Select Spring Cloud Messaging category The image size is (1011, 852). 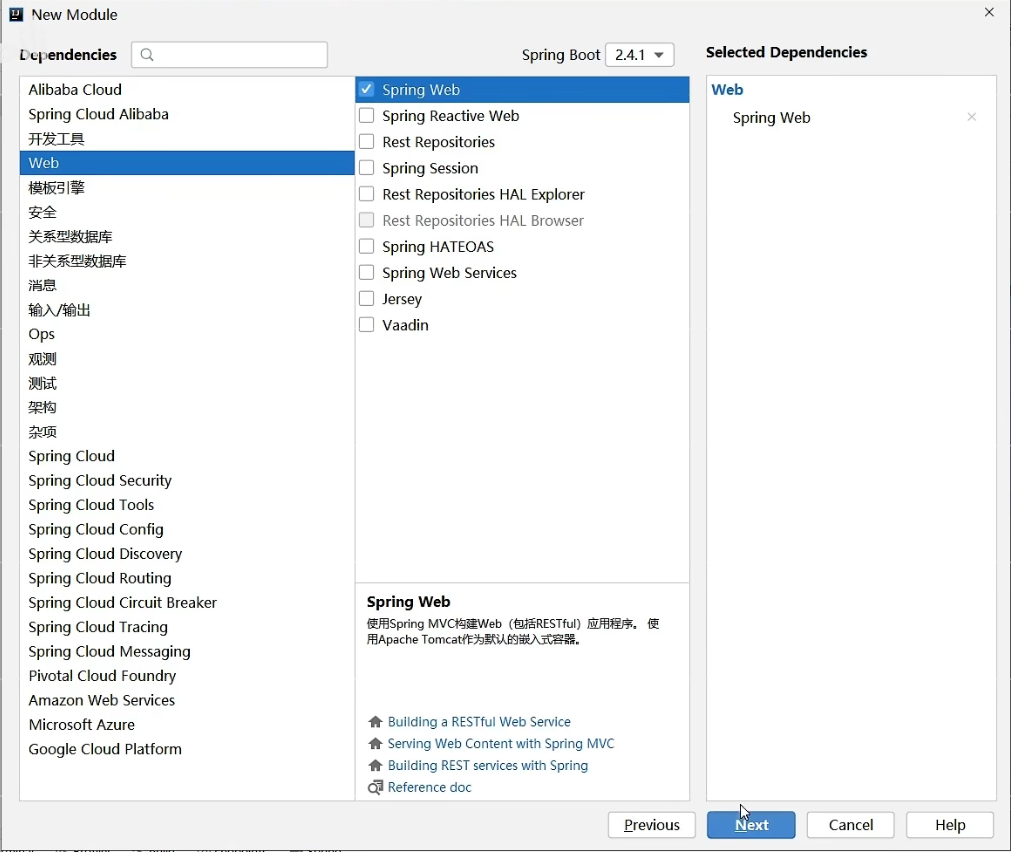pos(187,651)
